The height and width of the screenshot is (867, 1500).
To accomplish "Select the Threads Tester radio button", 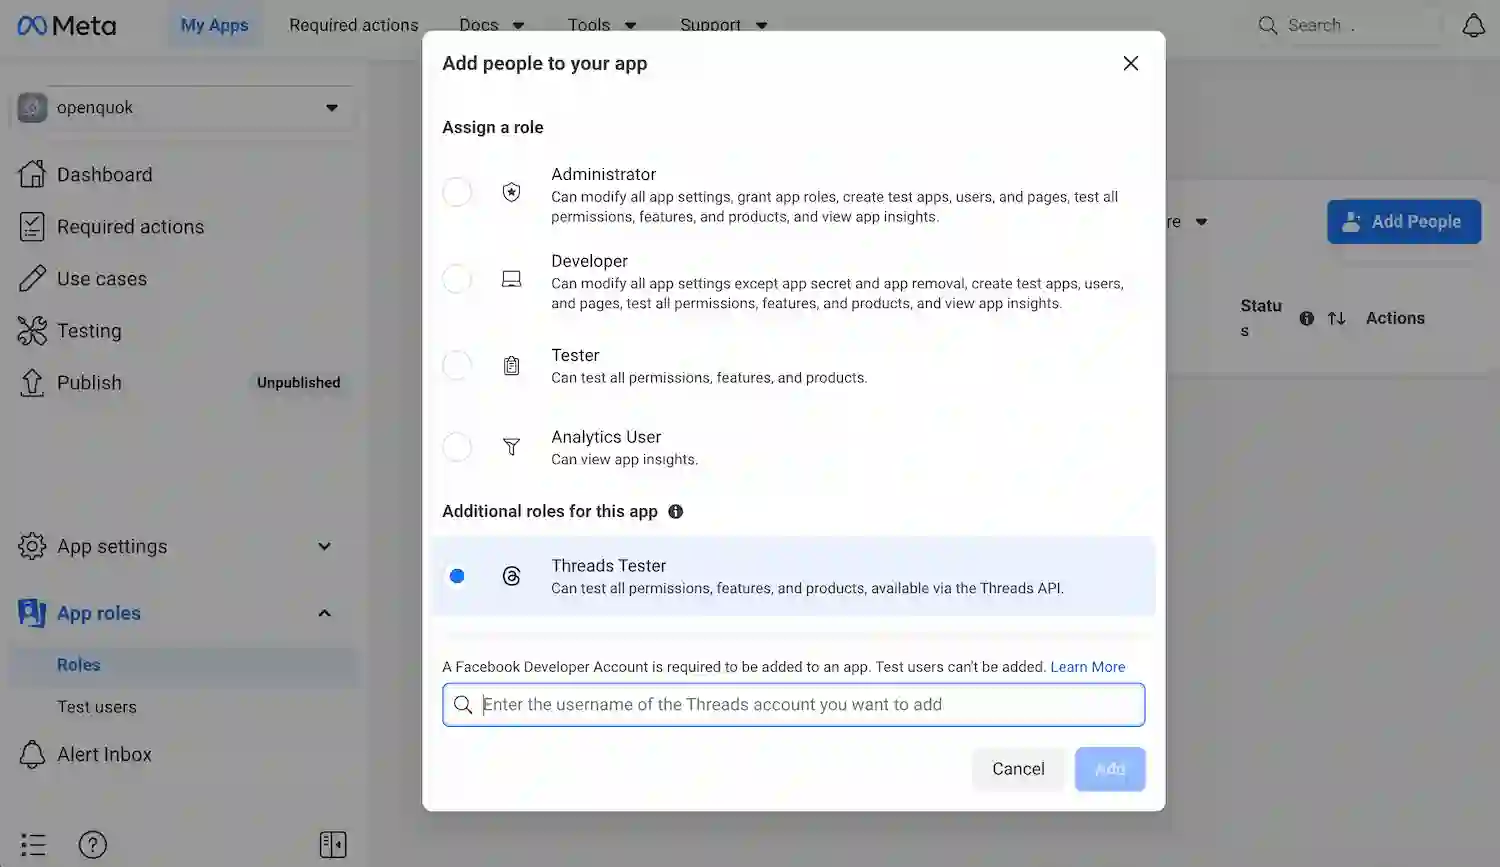I will pyautogui.click(x=457, y=576).
